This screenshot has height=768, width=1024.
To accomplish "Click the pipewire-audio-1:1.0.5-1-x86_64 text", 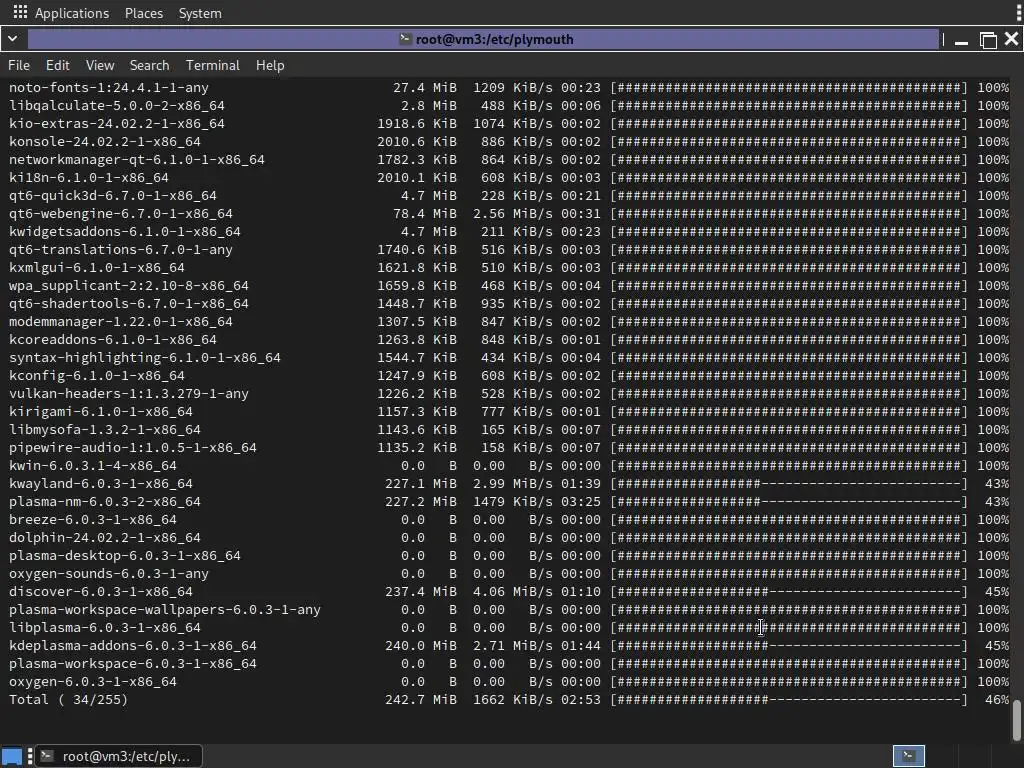I will (x=133, y=448).
